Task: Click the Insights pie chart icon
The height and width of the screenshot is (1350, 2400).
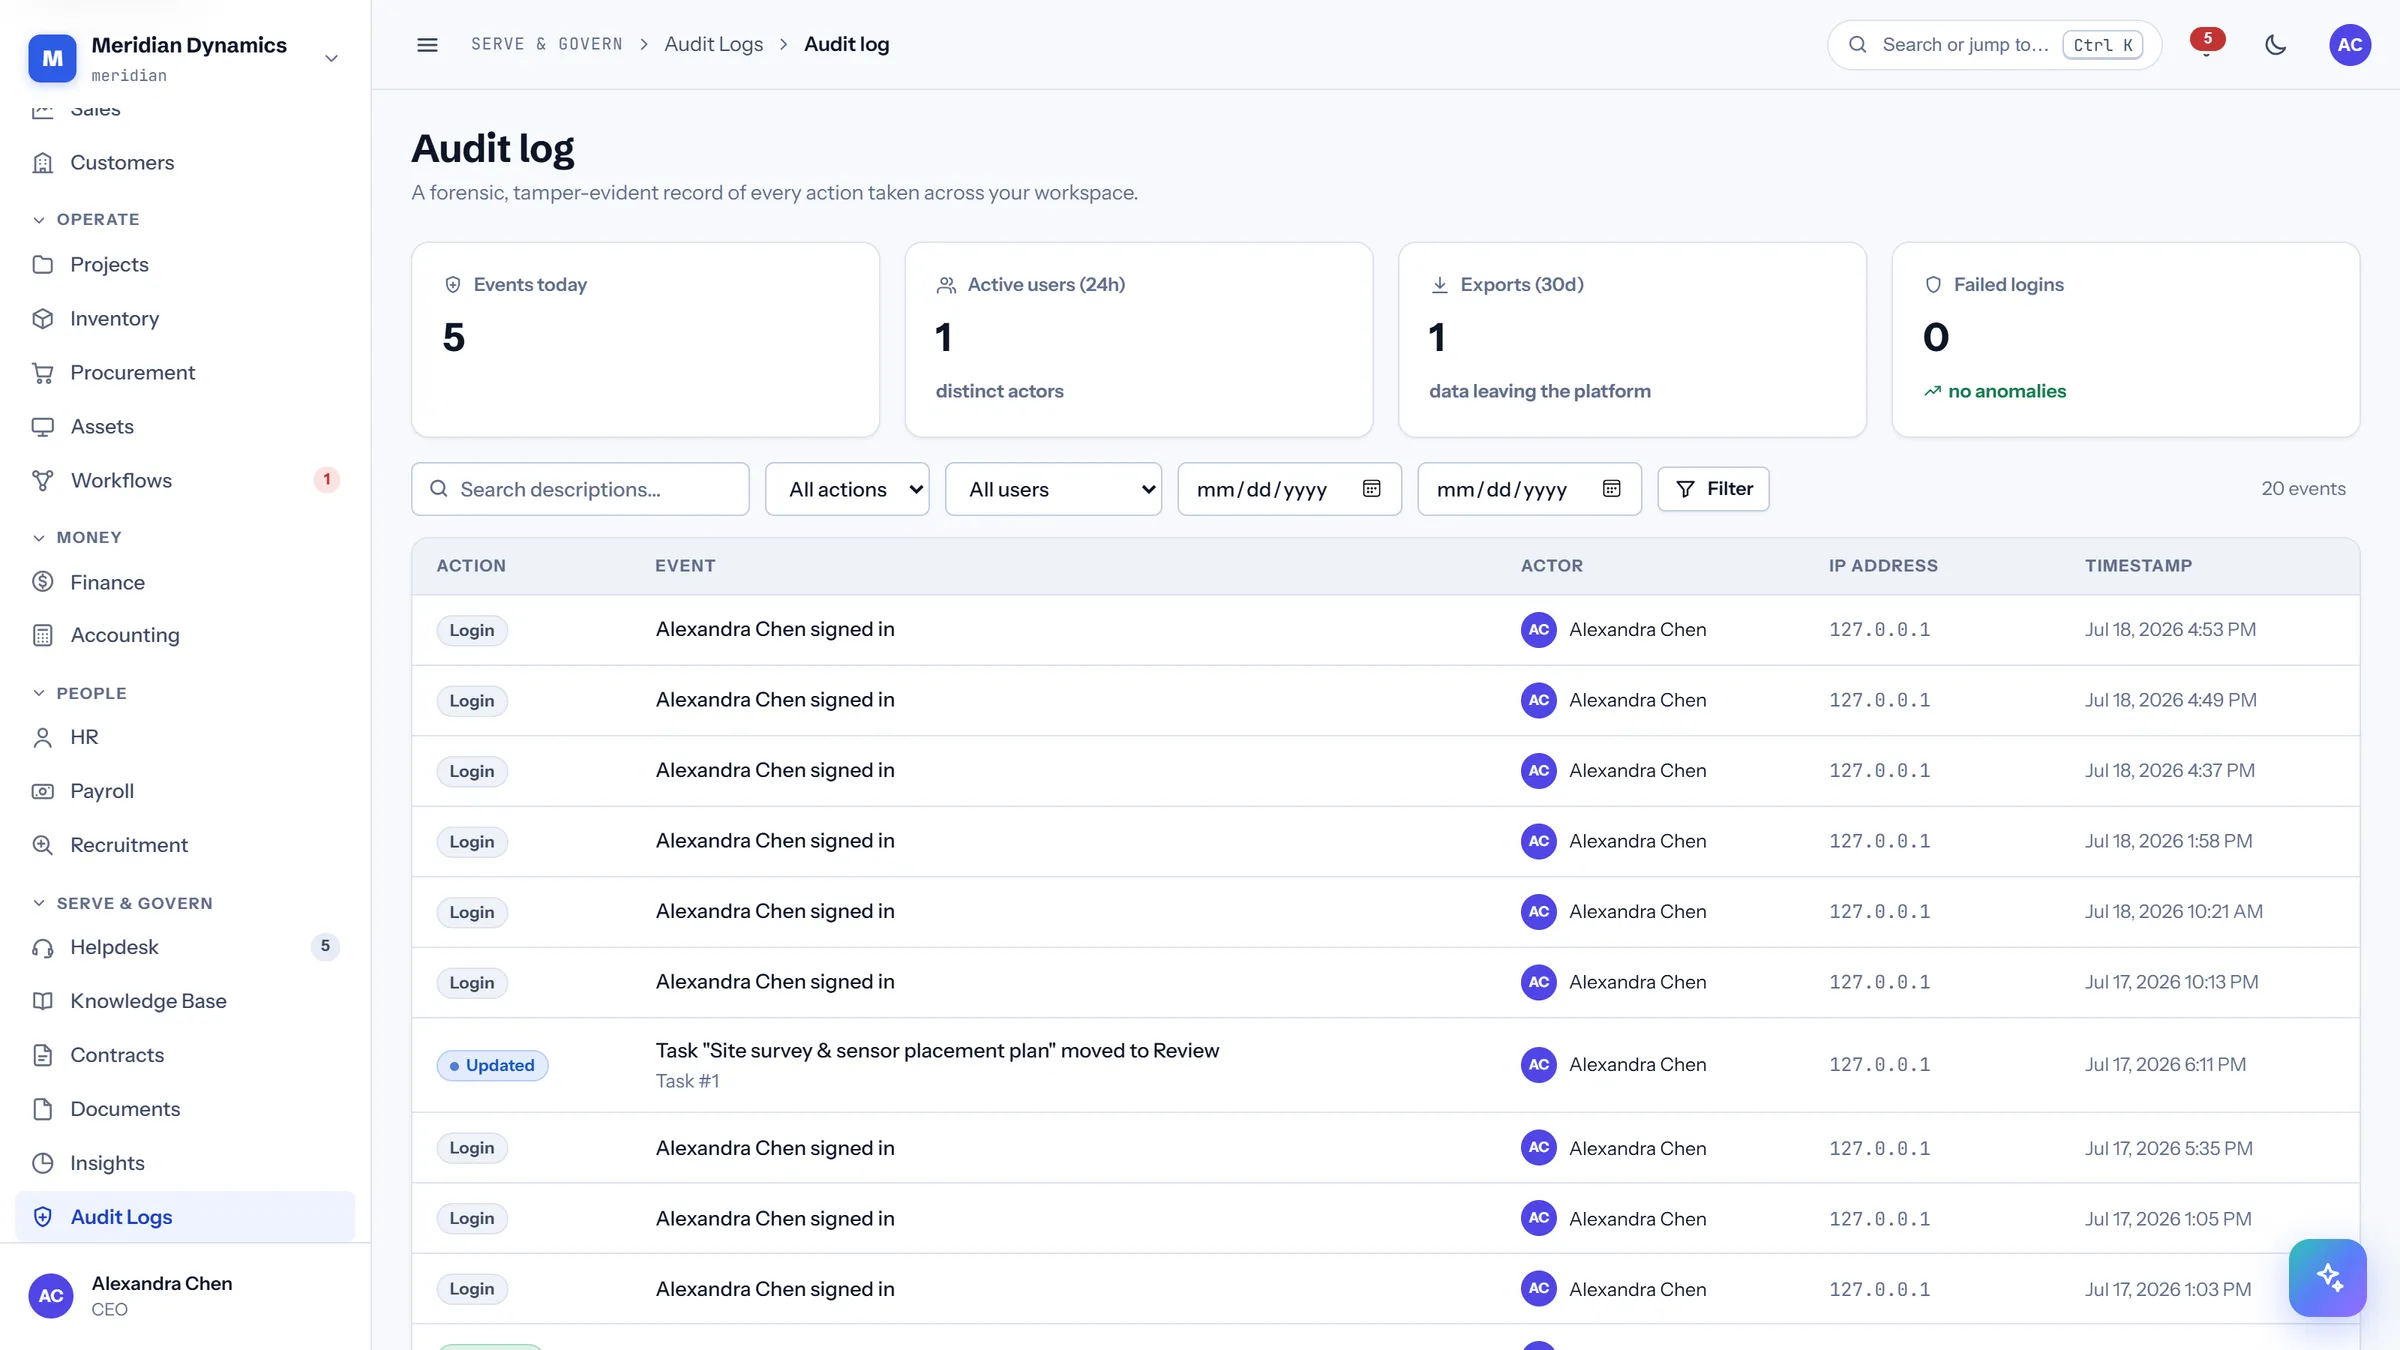Action: [x=42, y=1163]
